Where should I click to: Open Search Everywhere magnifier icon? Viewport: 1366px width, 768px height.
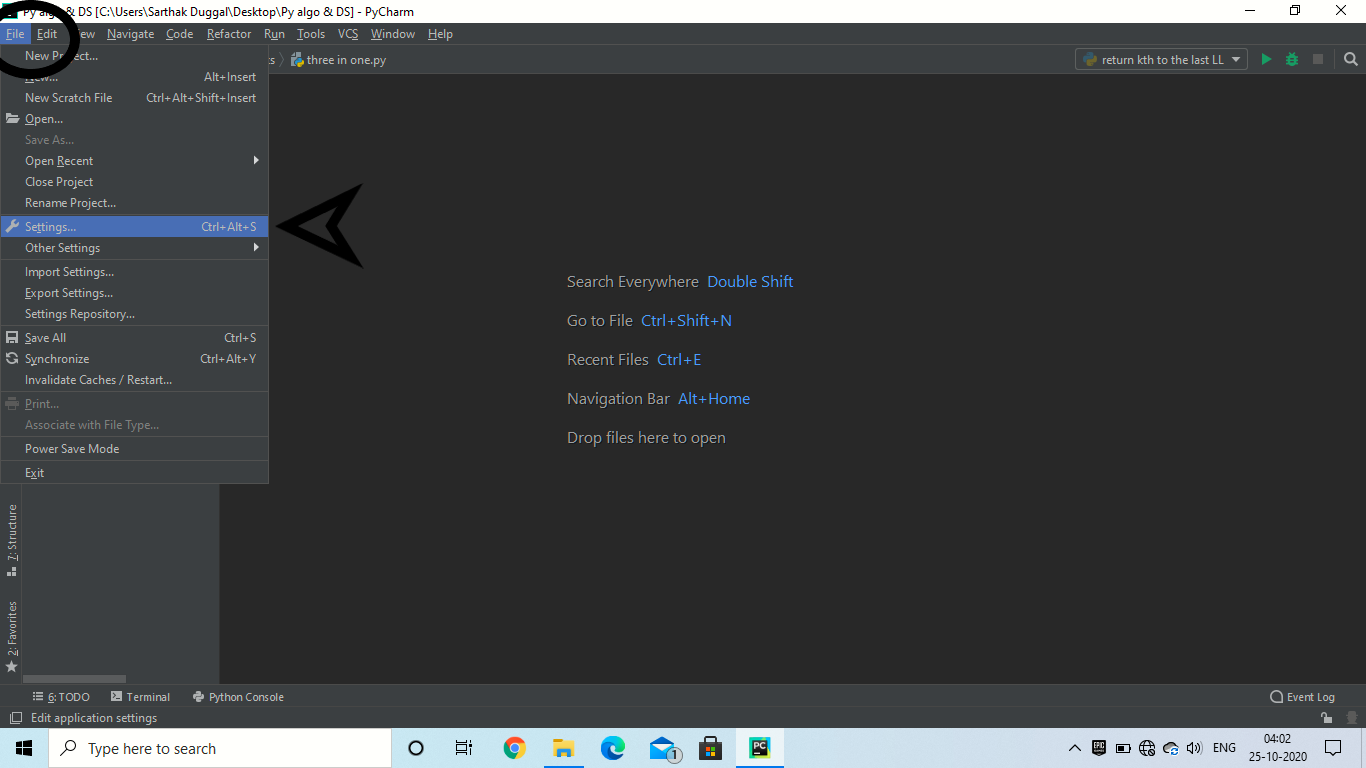point(1351,60)
